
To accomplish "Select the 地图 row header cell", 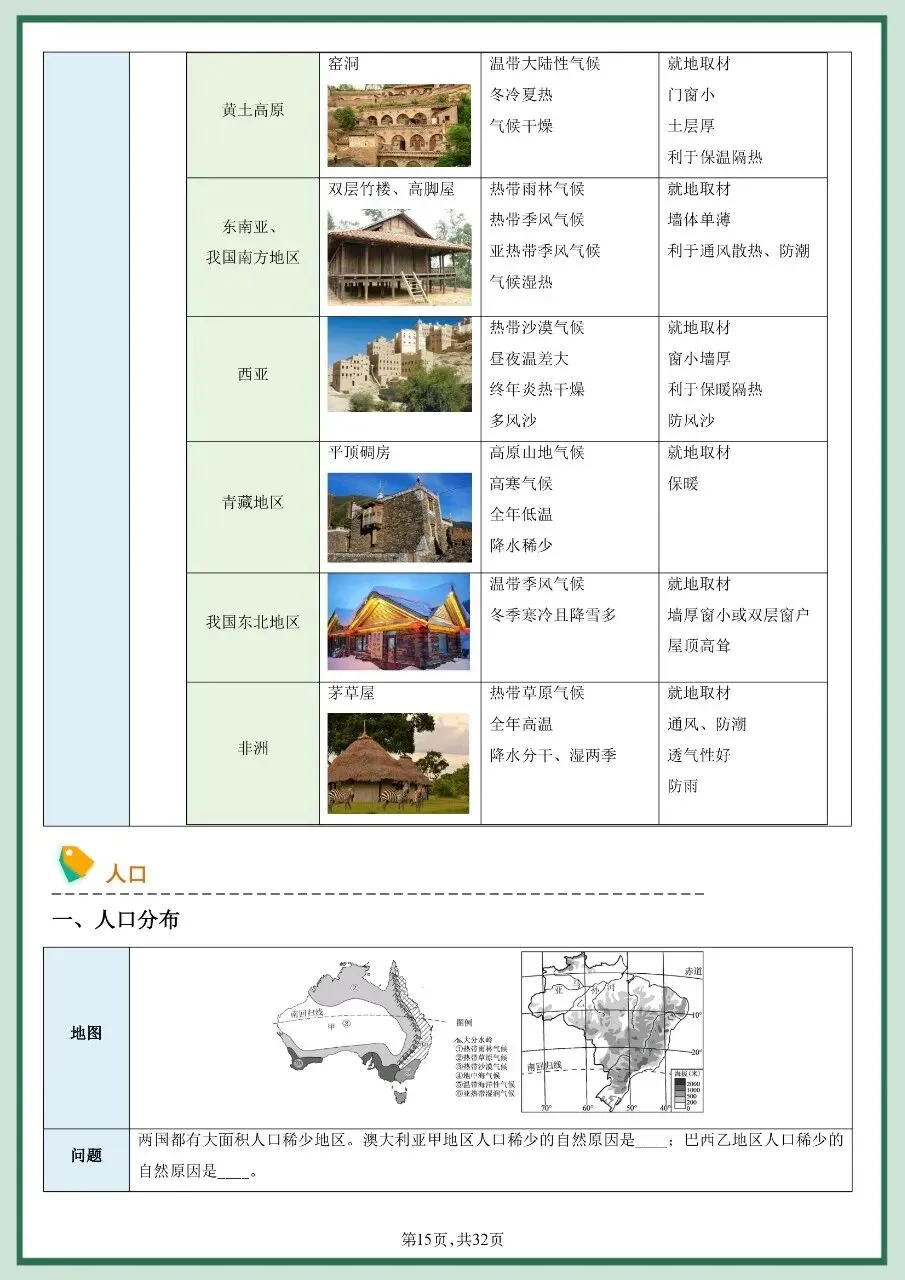I will pyautogui.click(x=86, y=1038).
